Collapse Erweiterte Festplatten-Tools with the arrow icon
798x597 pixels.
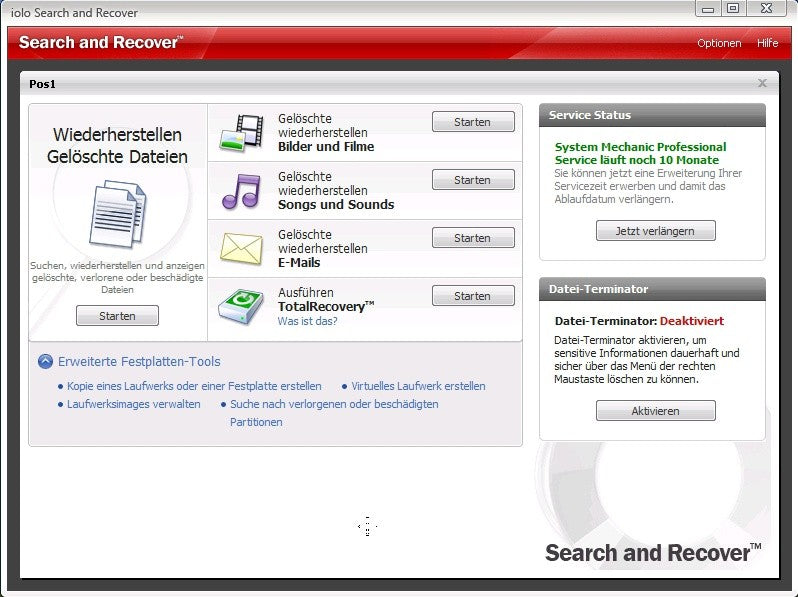[45, 361]
